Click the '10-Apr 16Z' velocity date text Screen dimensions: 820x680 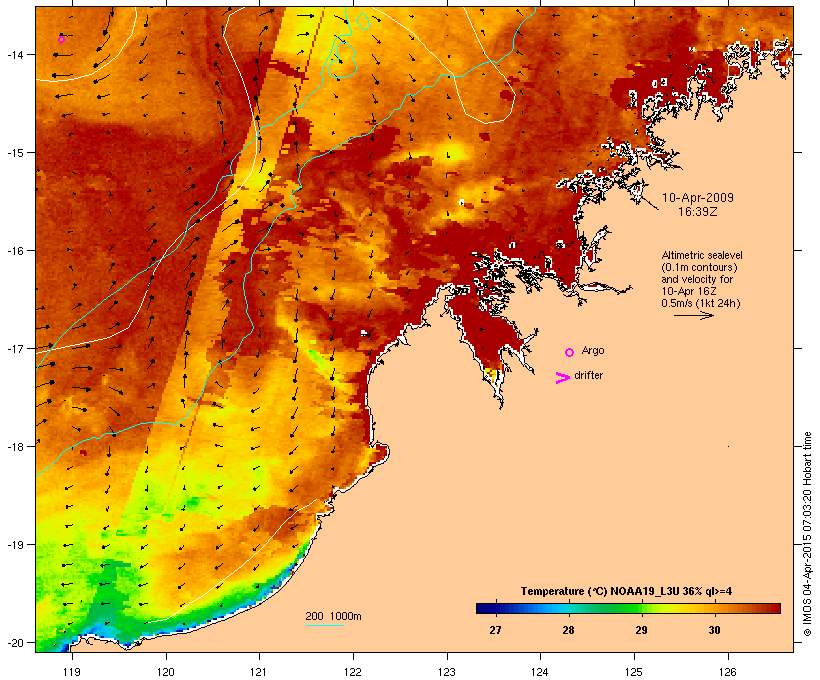coord(689,291)
